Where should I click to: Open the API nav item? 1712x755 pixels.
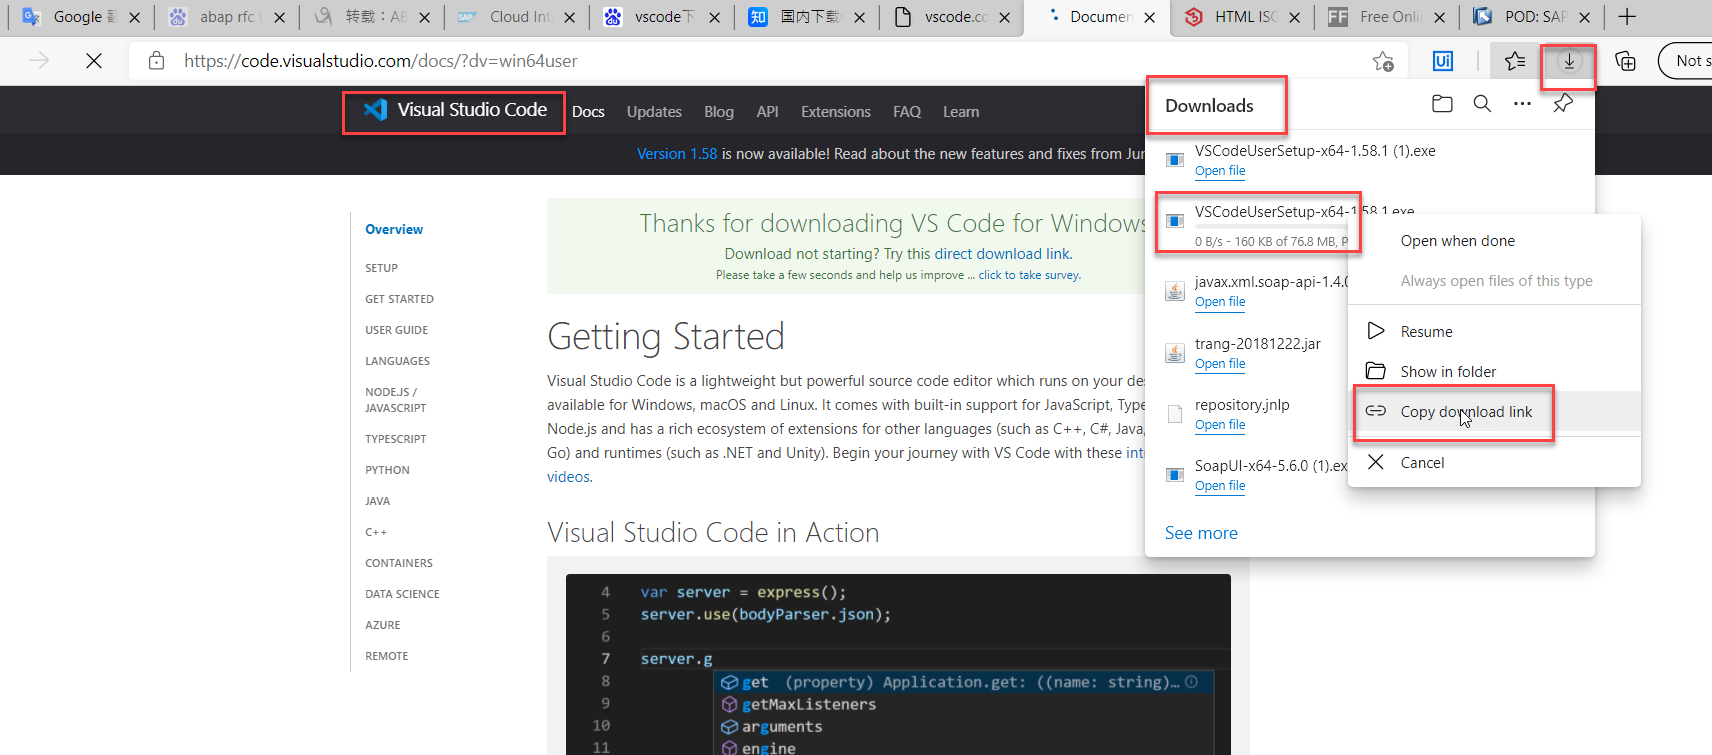point(767,112)
